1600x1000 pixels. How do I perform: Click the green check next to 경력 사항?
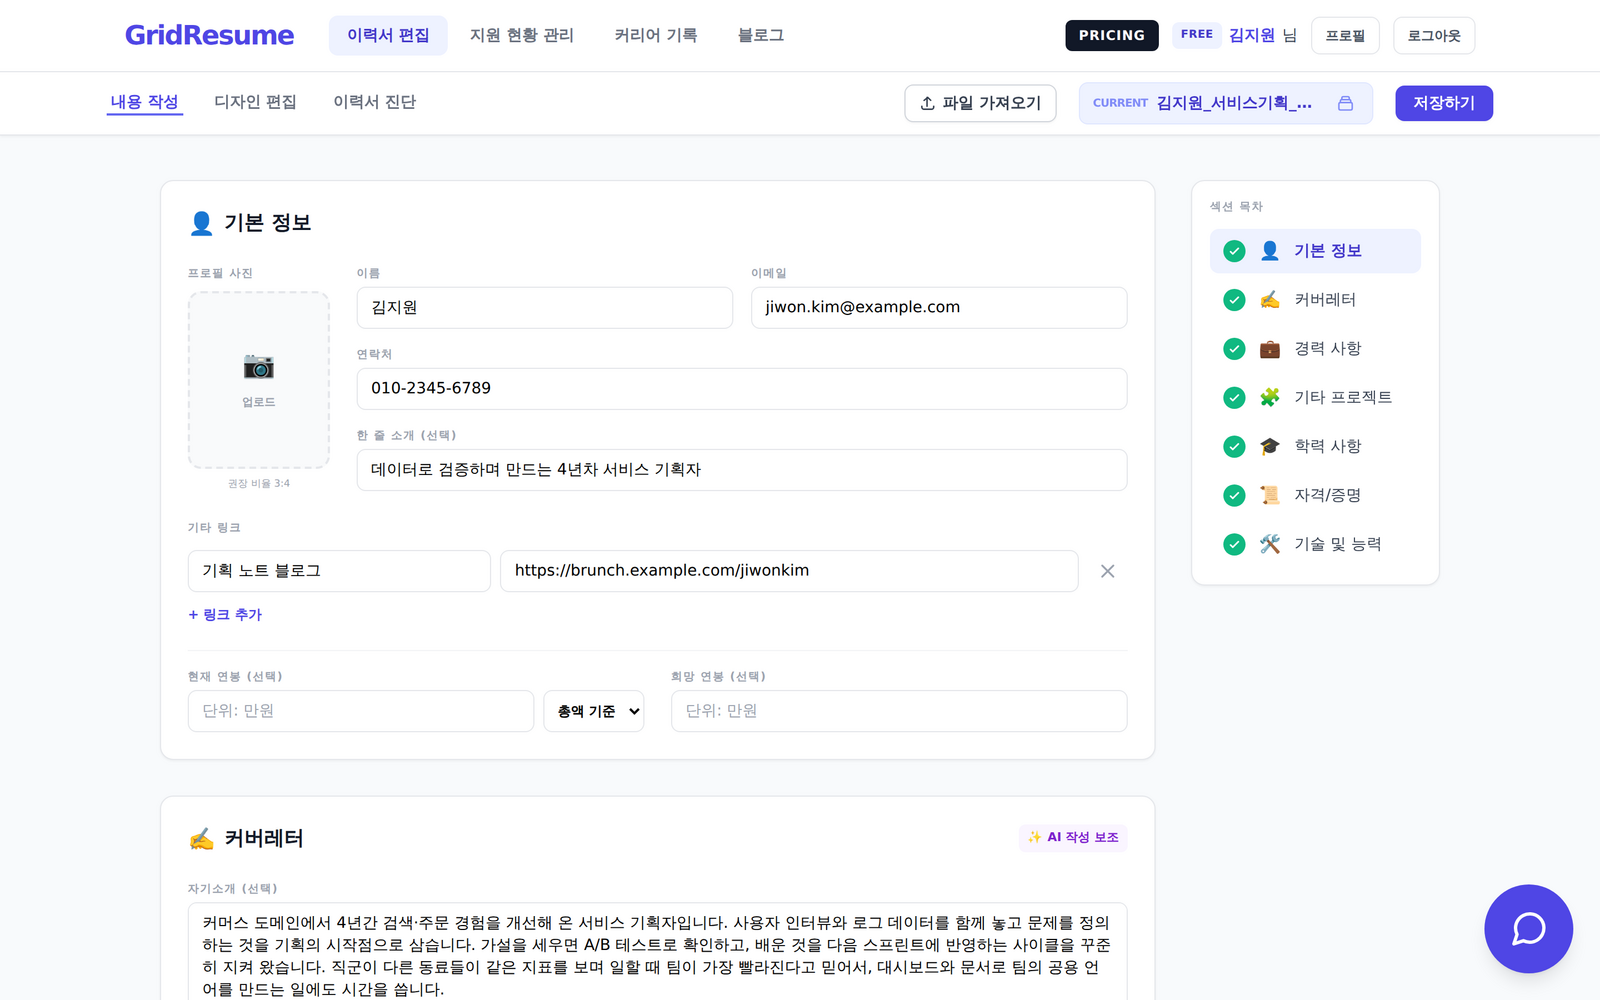[1234, 349]
